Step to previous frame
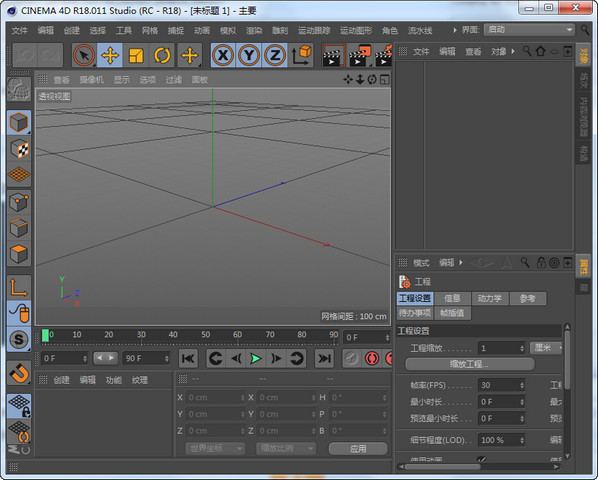Screen dimensions: 598x480 tap(236, 358)
